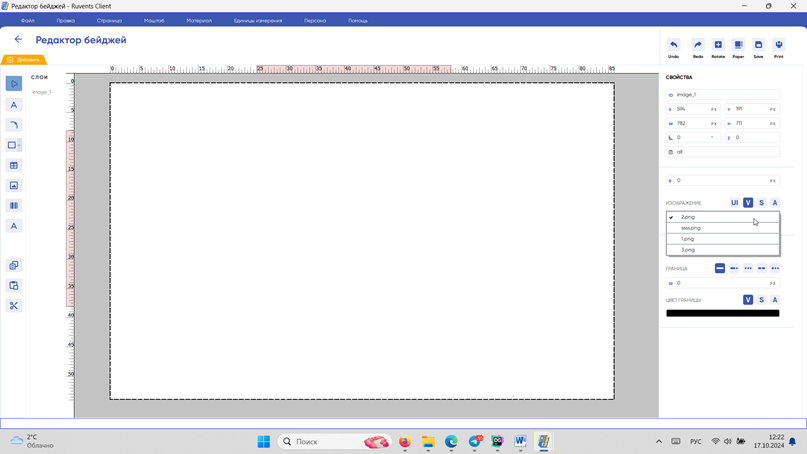Select the scissors cut tool
This screenshot has width=807, height=454.
coord(14,306)
